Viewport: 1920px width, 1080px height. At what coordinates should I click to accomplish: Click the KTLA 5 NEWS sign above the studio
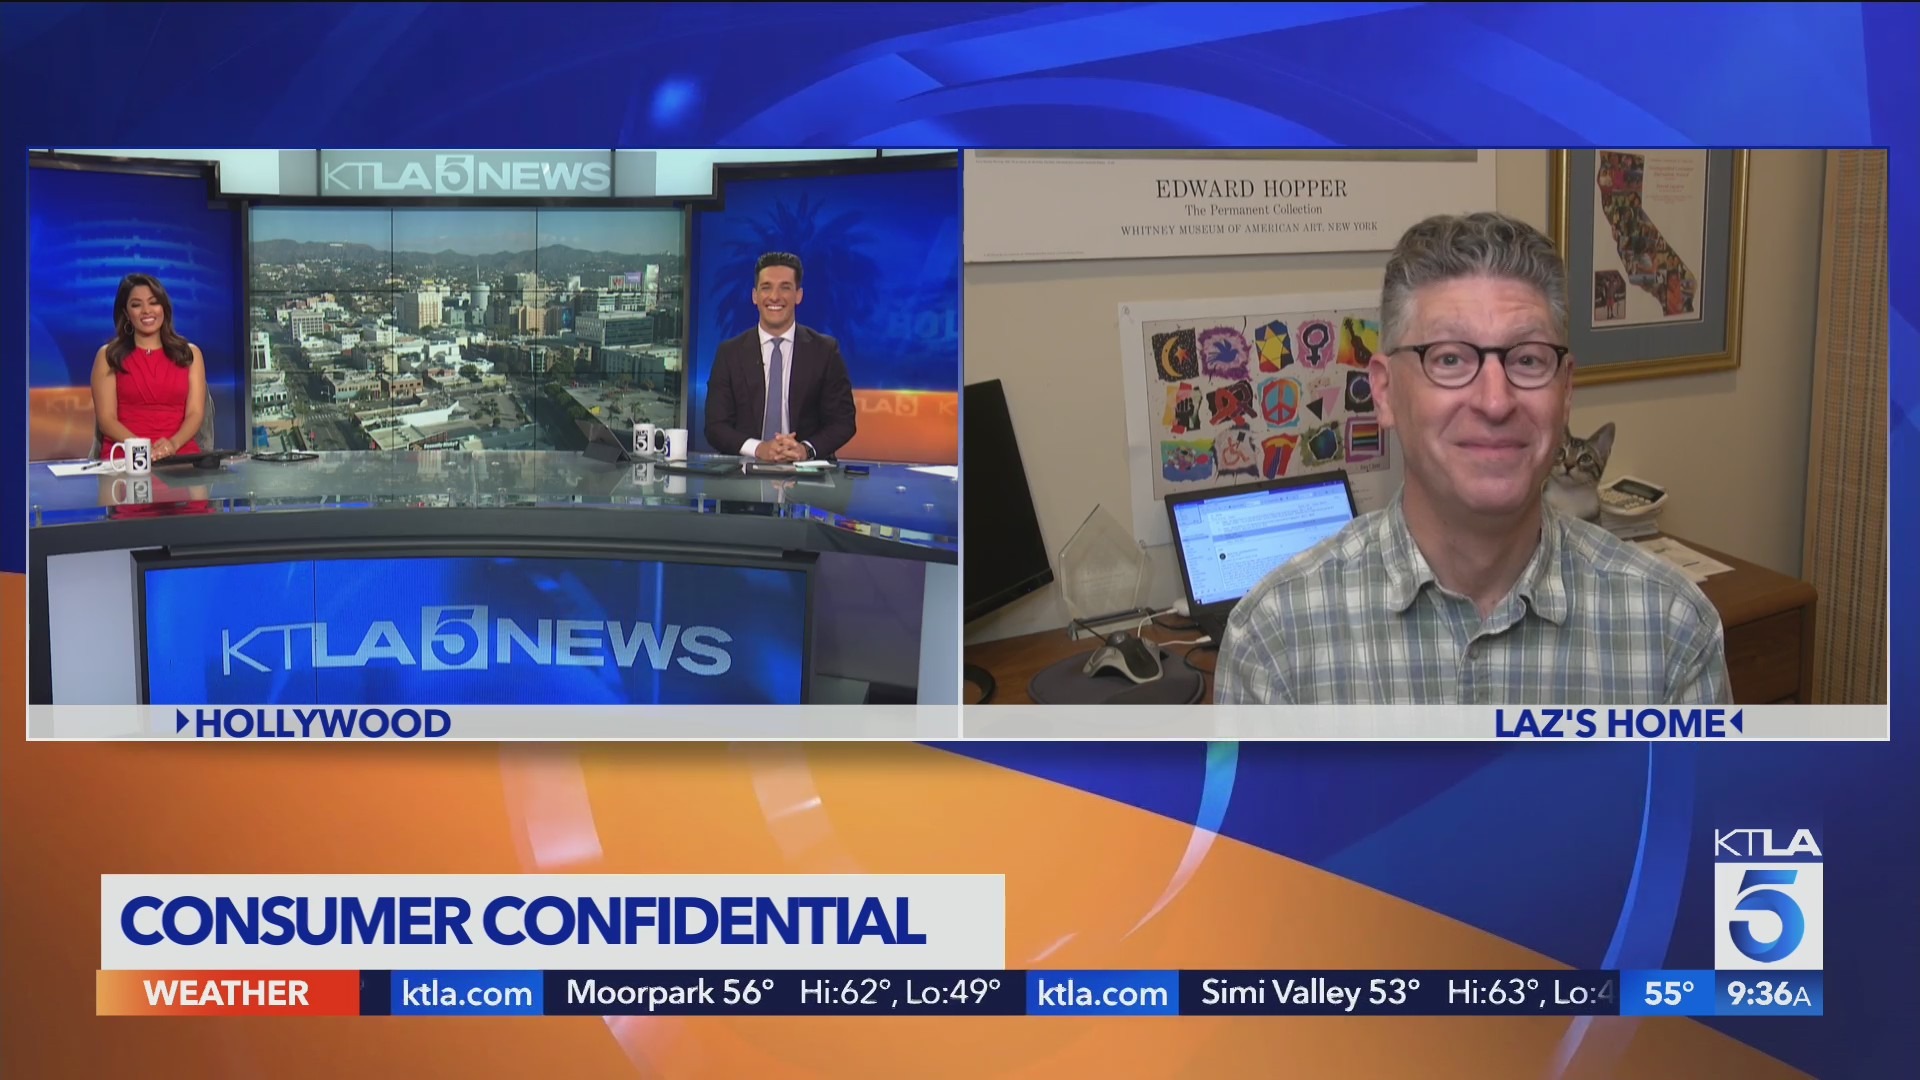point(466,175)
